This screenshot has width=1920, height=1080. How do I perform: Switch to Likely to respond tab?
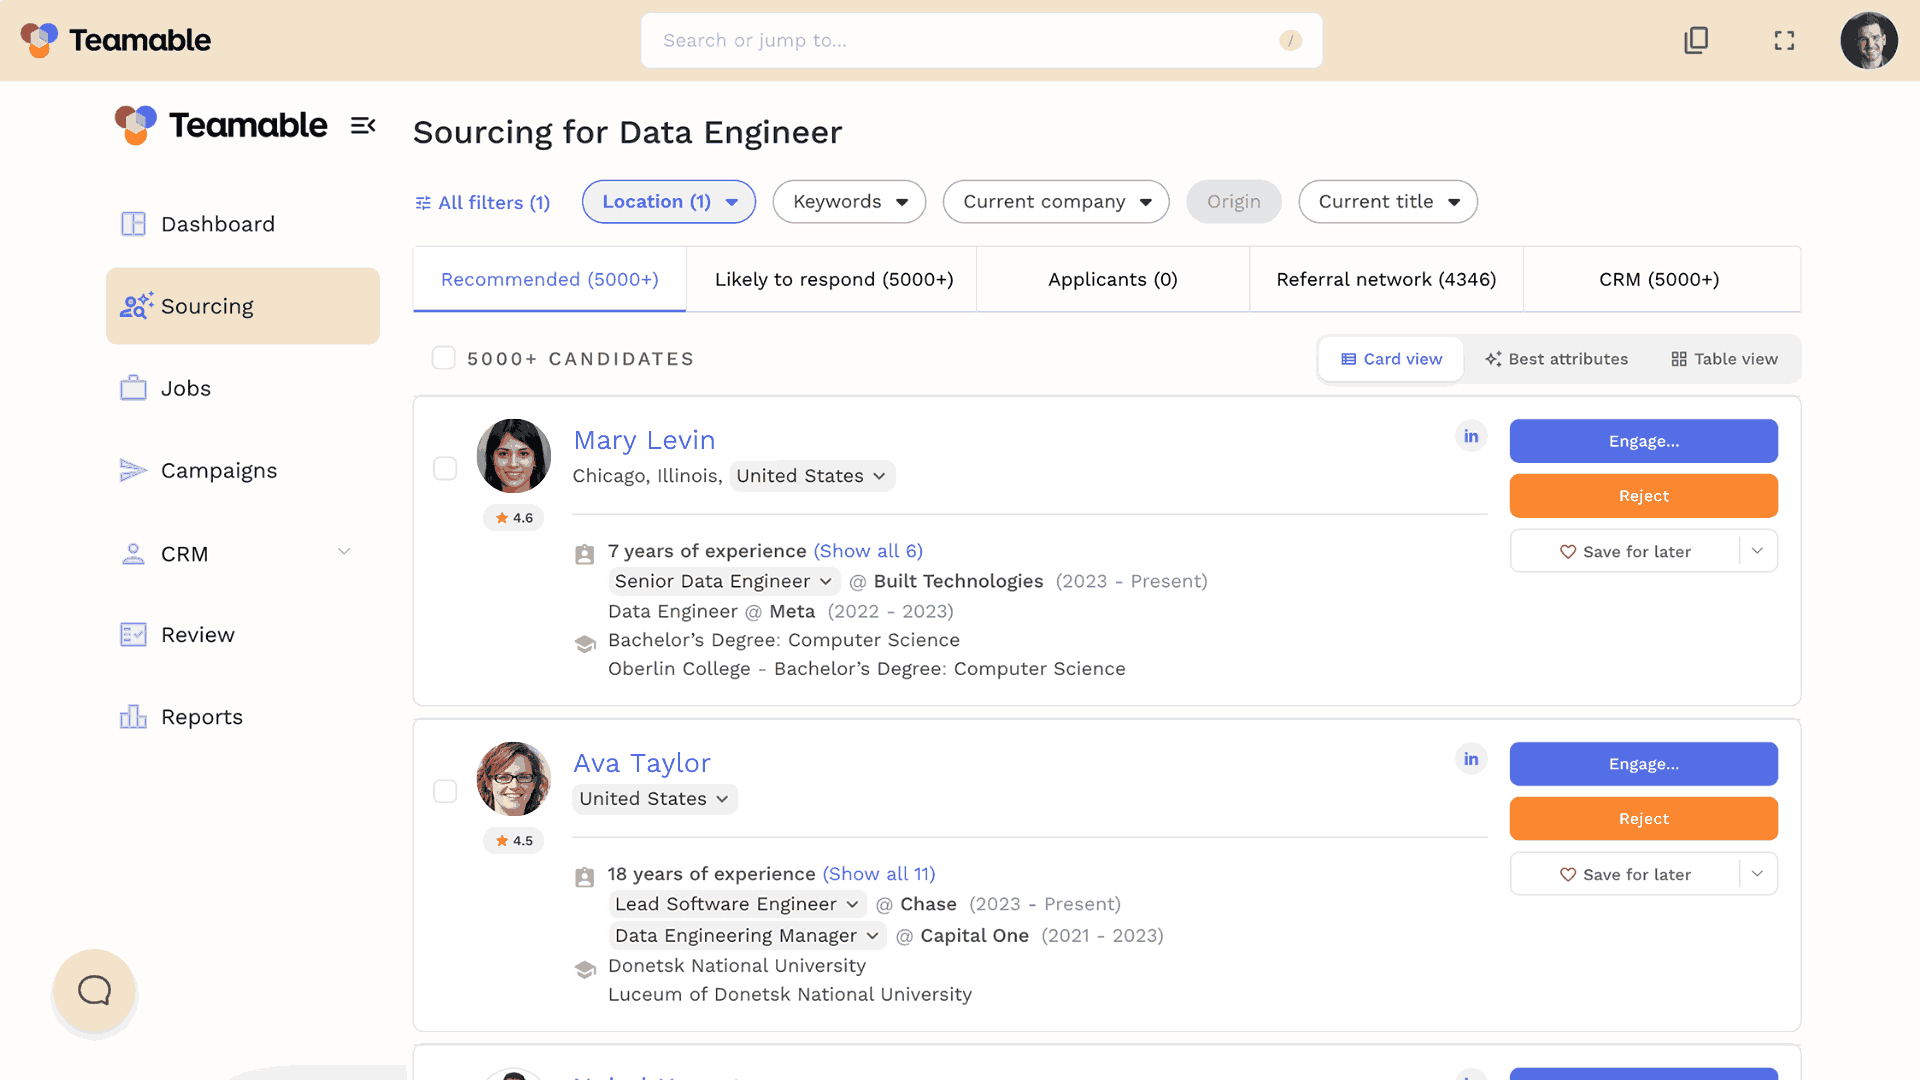point(833,280)
